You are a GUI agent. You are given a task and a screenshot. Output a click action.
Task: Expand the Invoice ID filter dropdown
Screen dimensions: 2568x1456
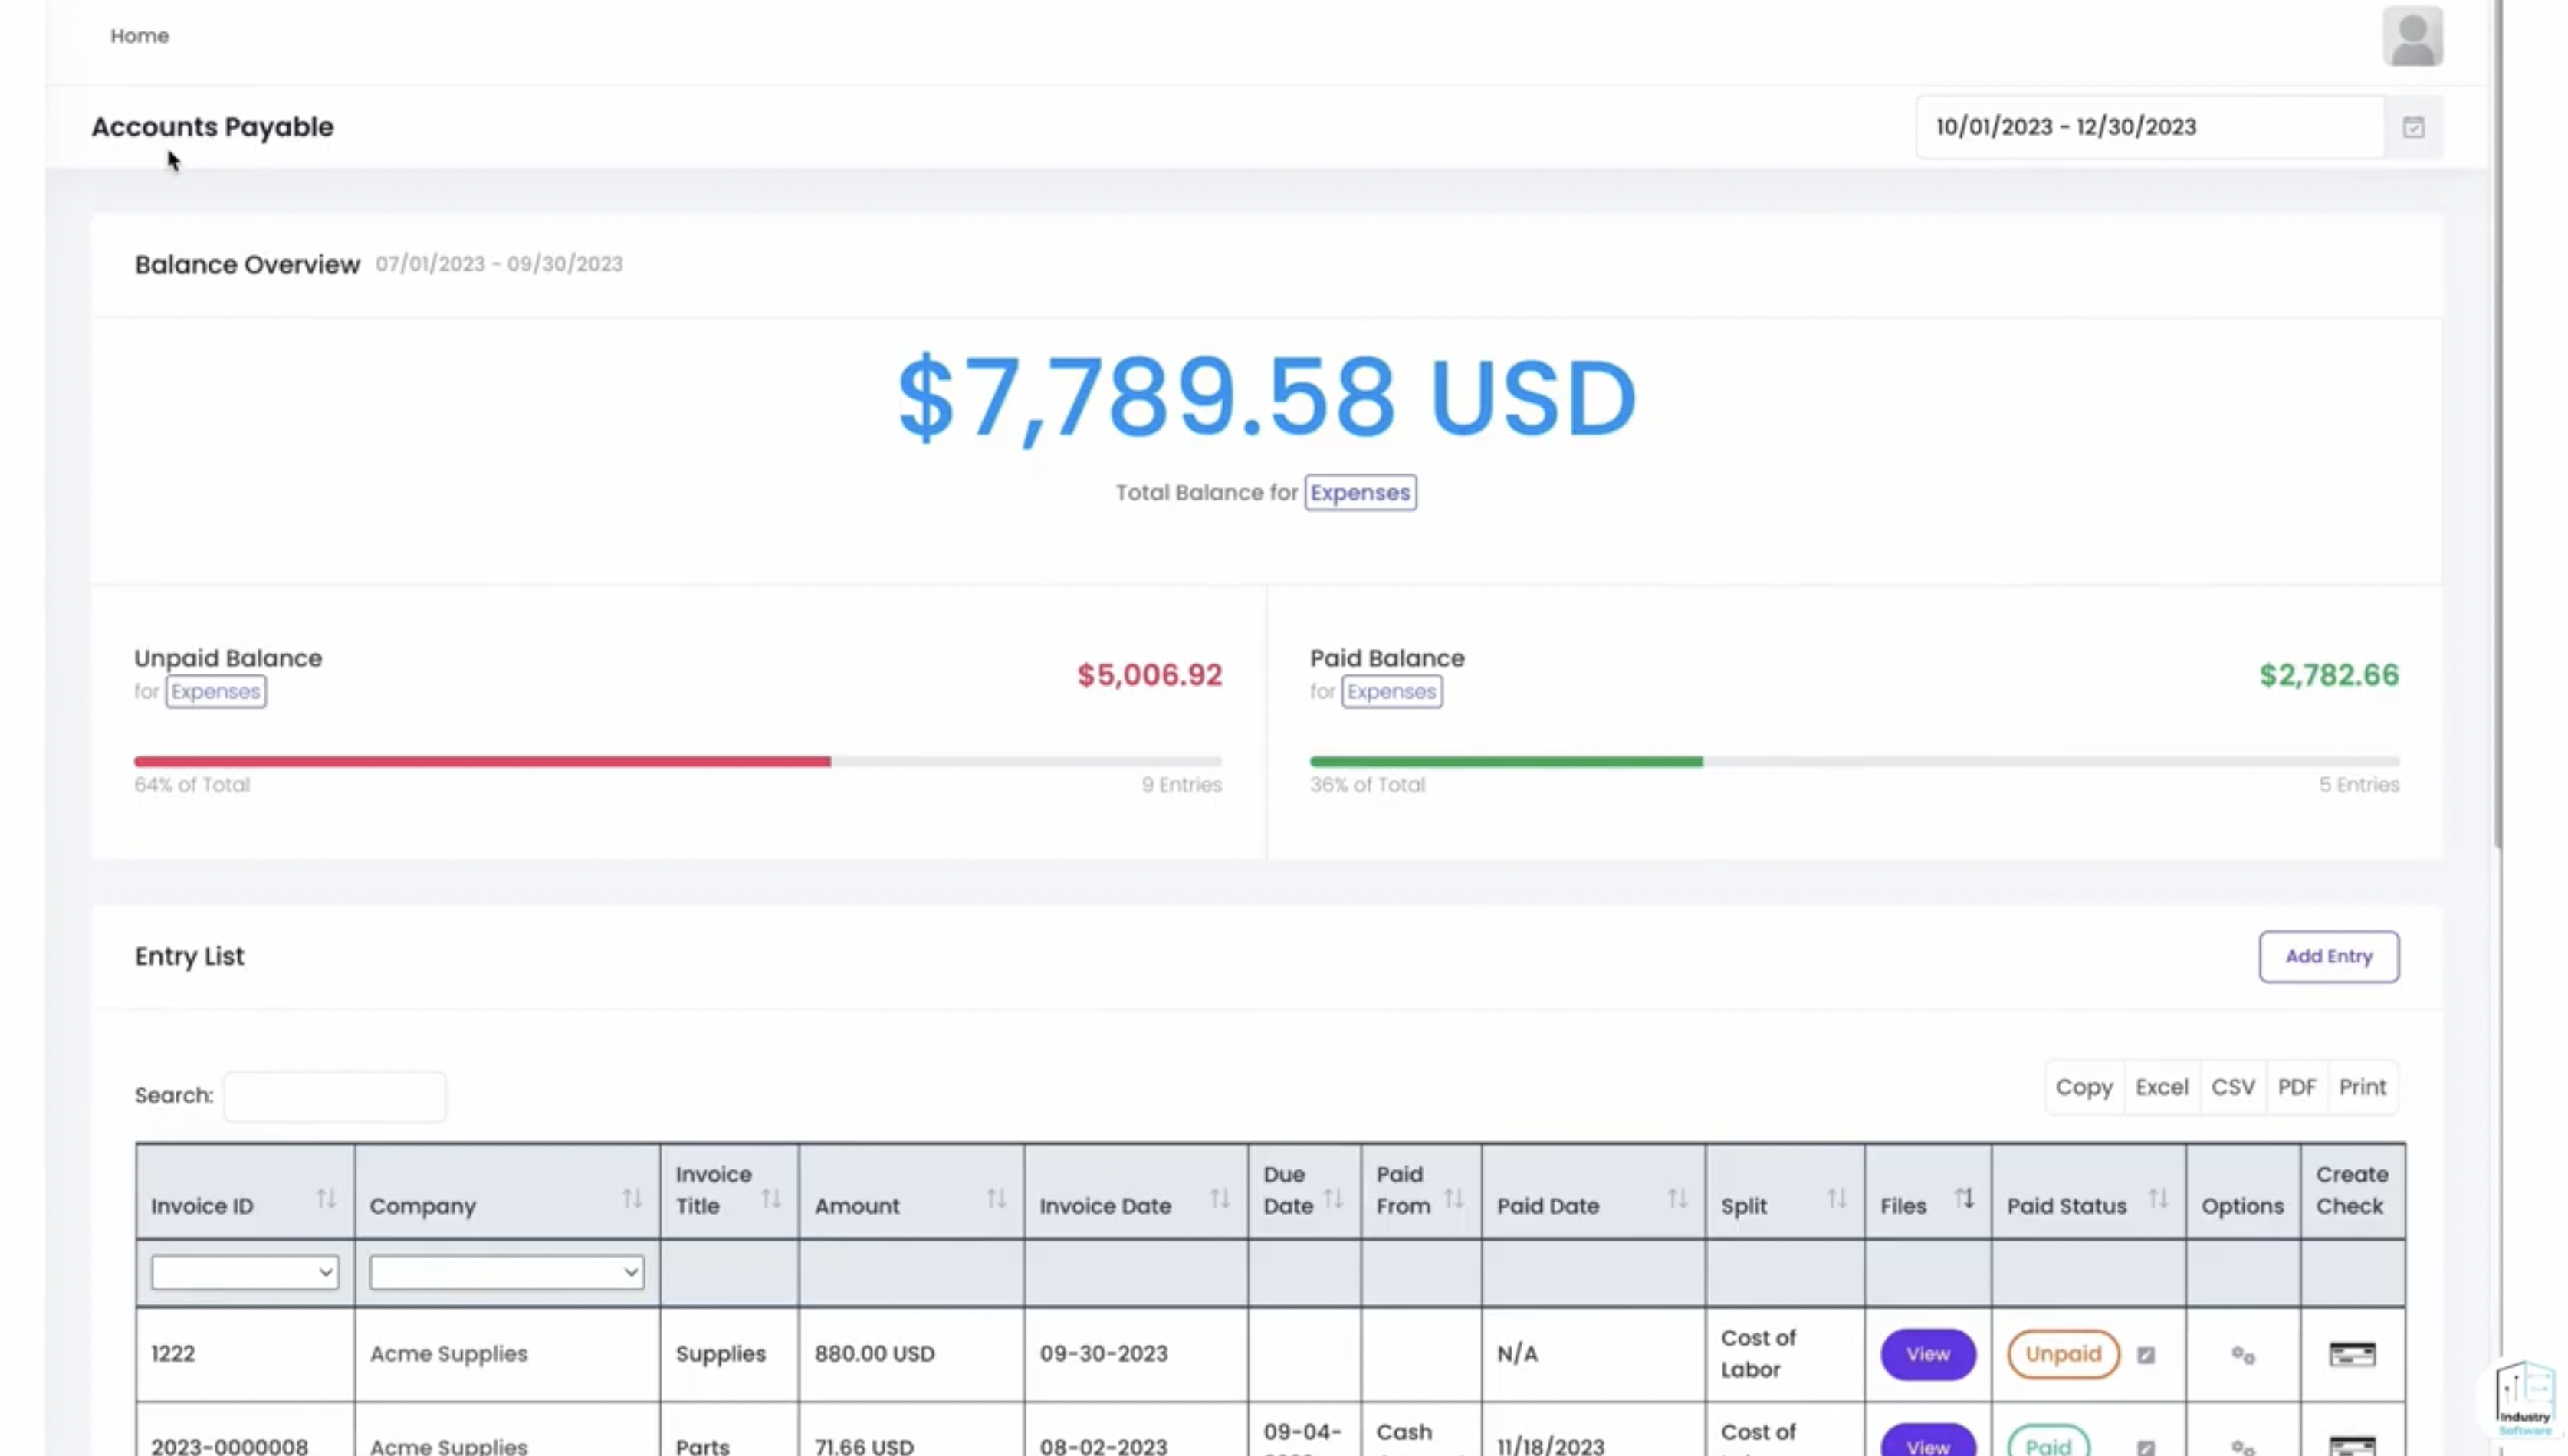click(x=244, y=1272)
